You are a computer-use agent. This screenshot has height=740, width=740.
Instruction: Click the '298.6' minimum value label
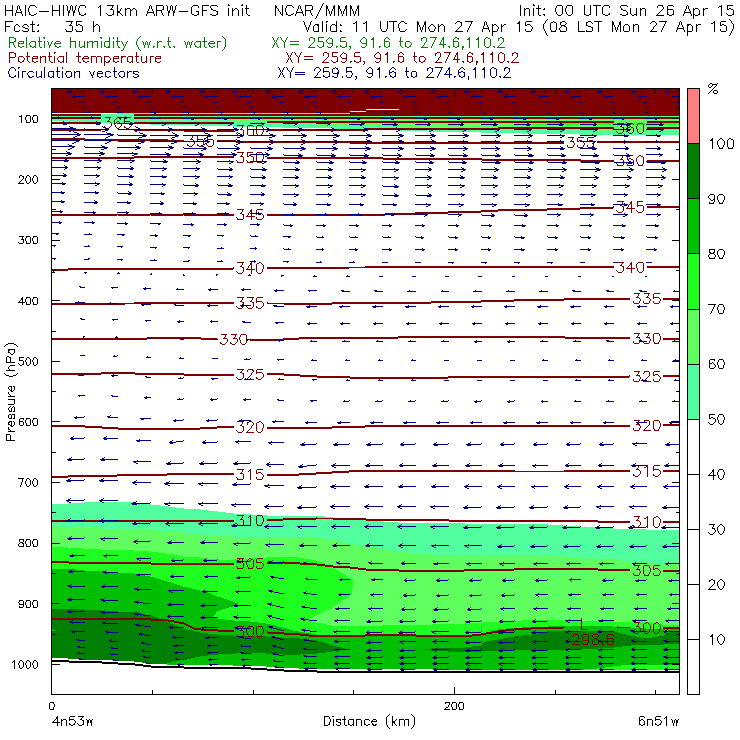tap(593, 639)
